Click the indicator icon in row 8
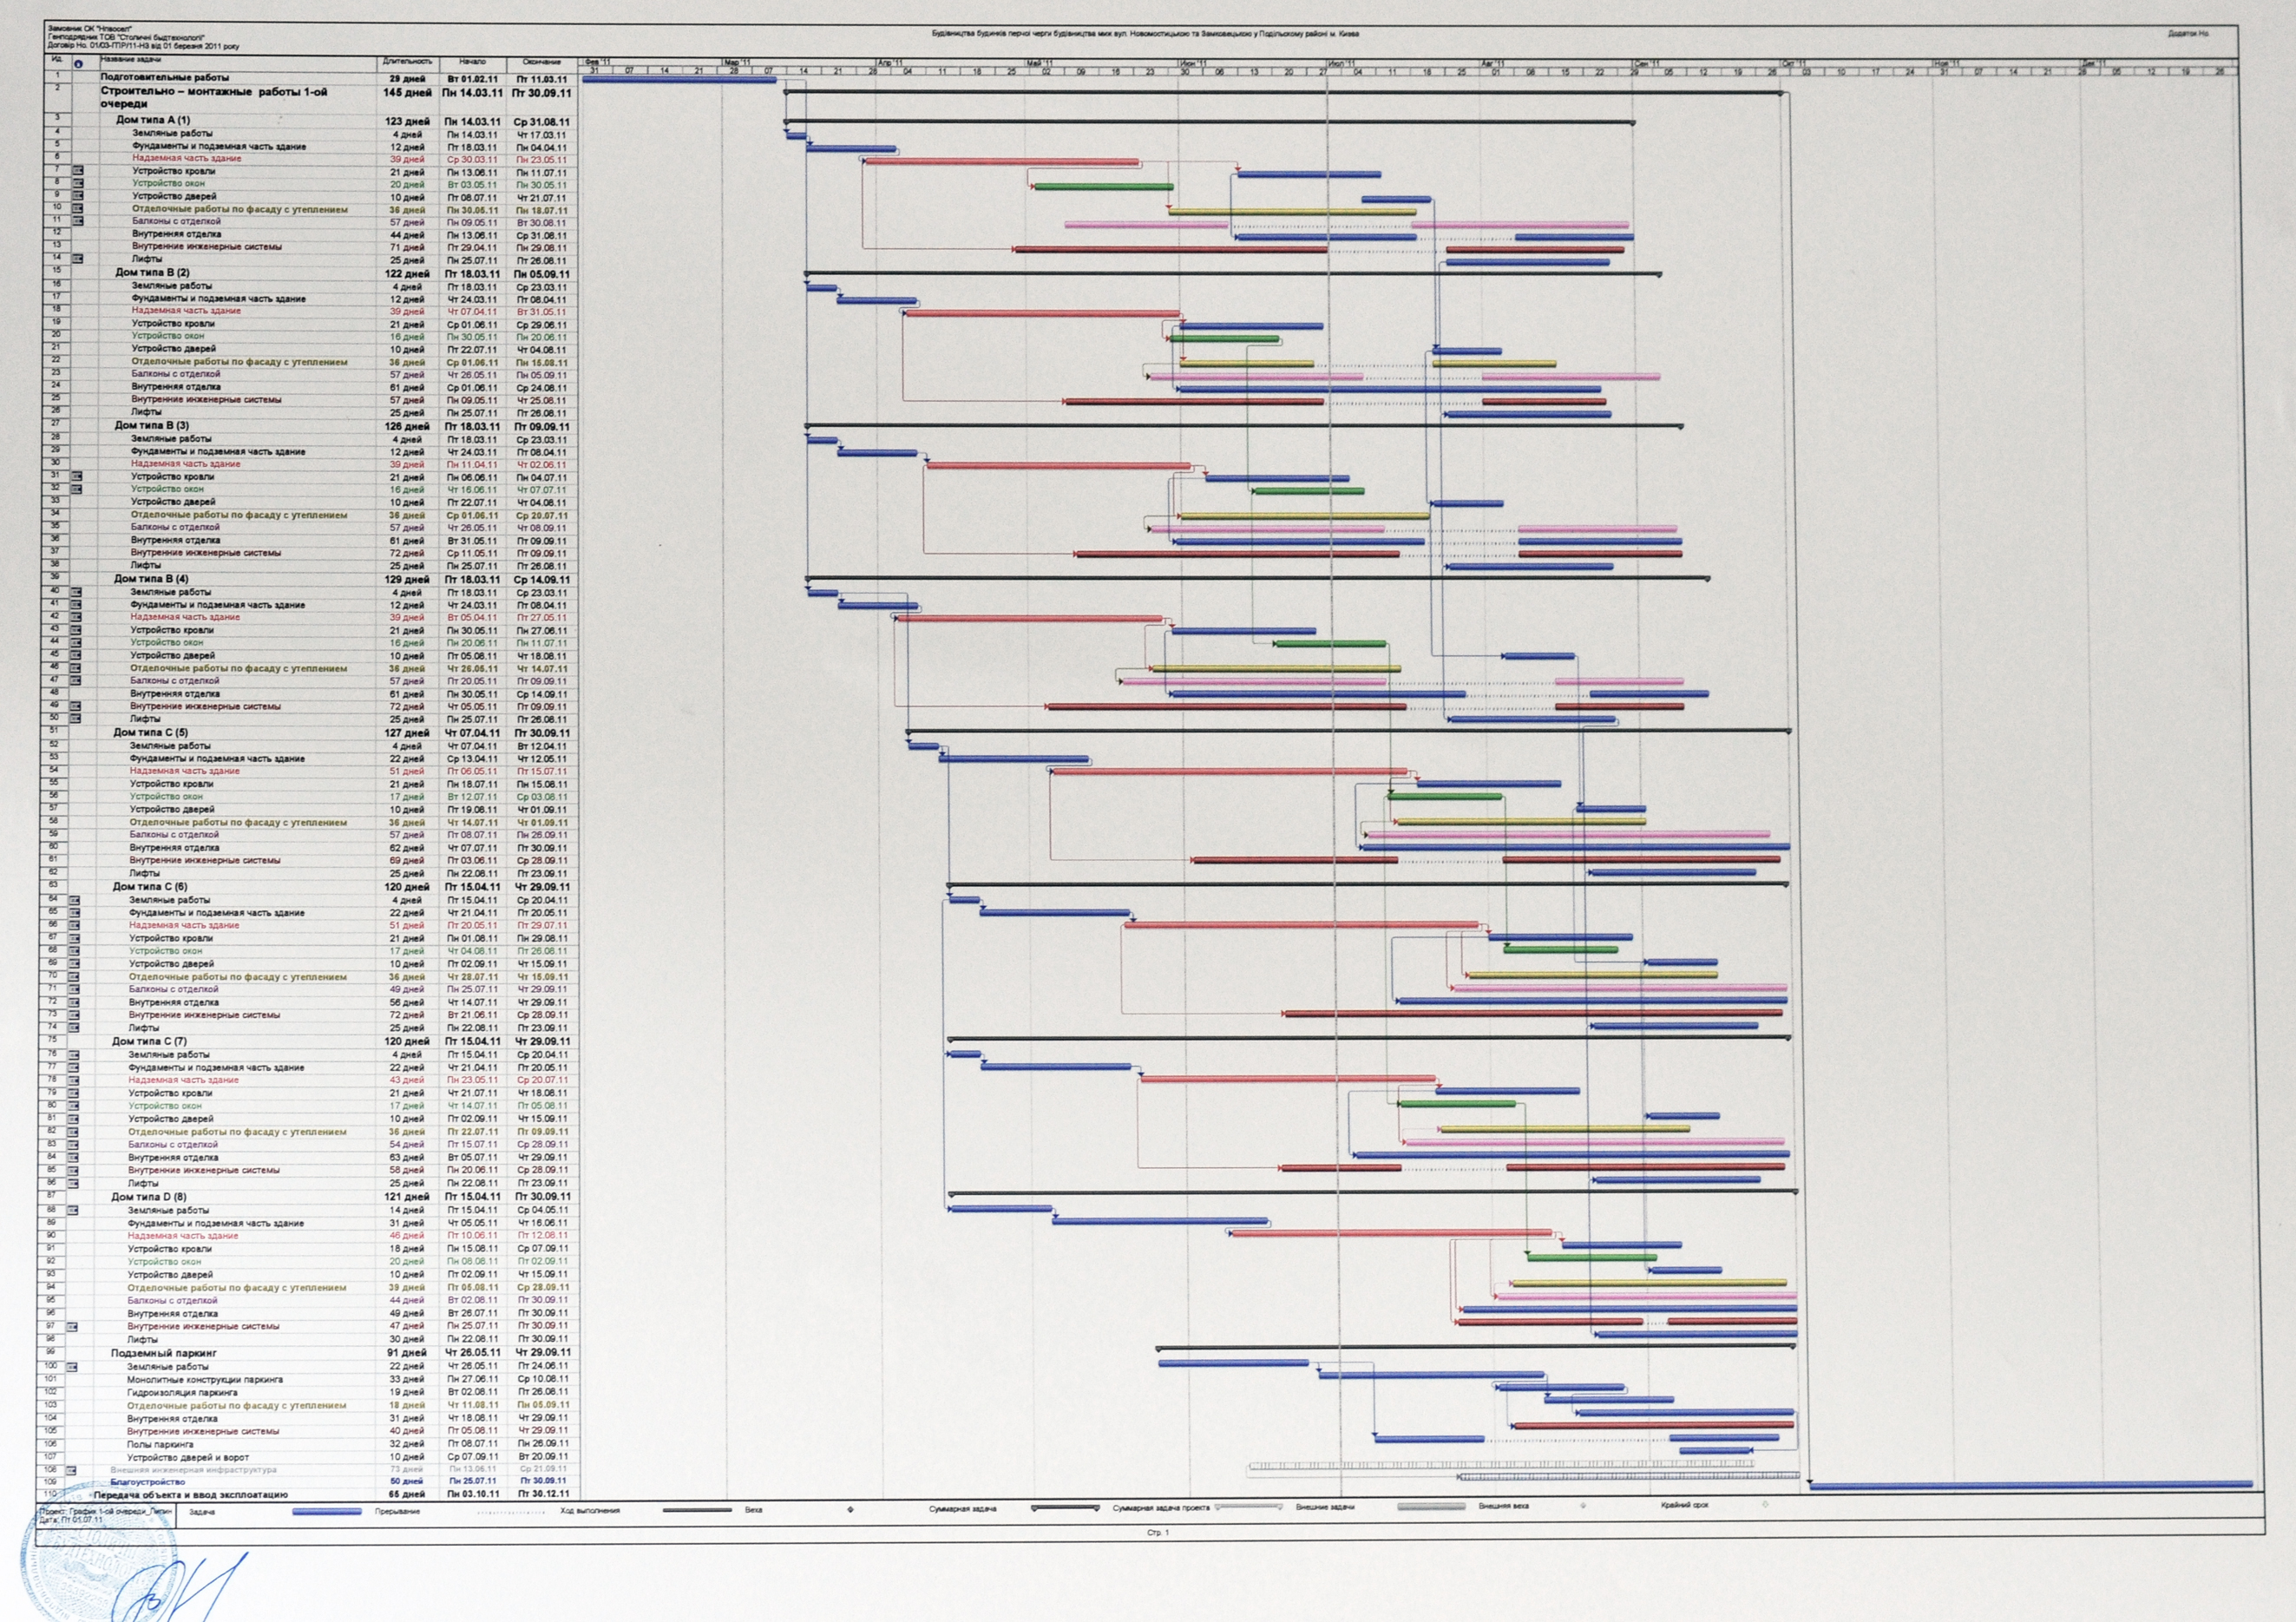This screenshot has height=1622, width=2296. tap(79, 183)
